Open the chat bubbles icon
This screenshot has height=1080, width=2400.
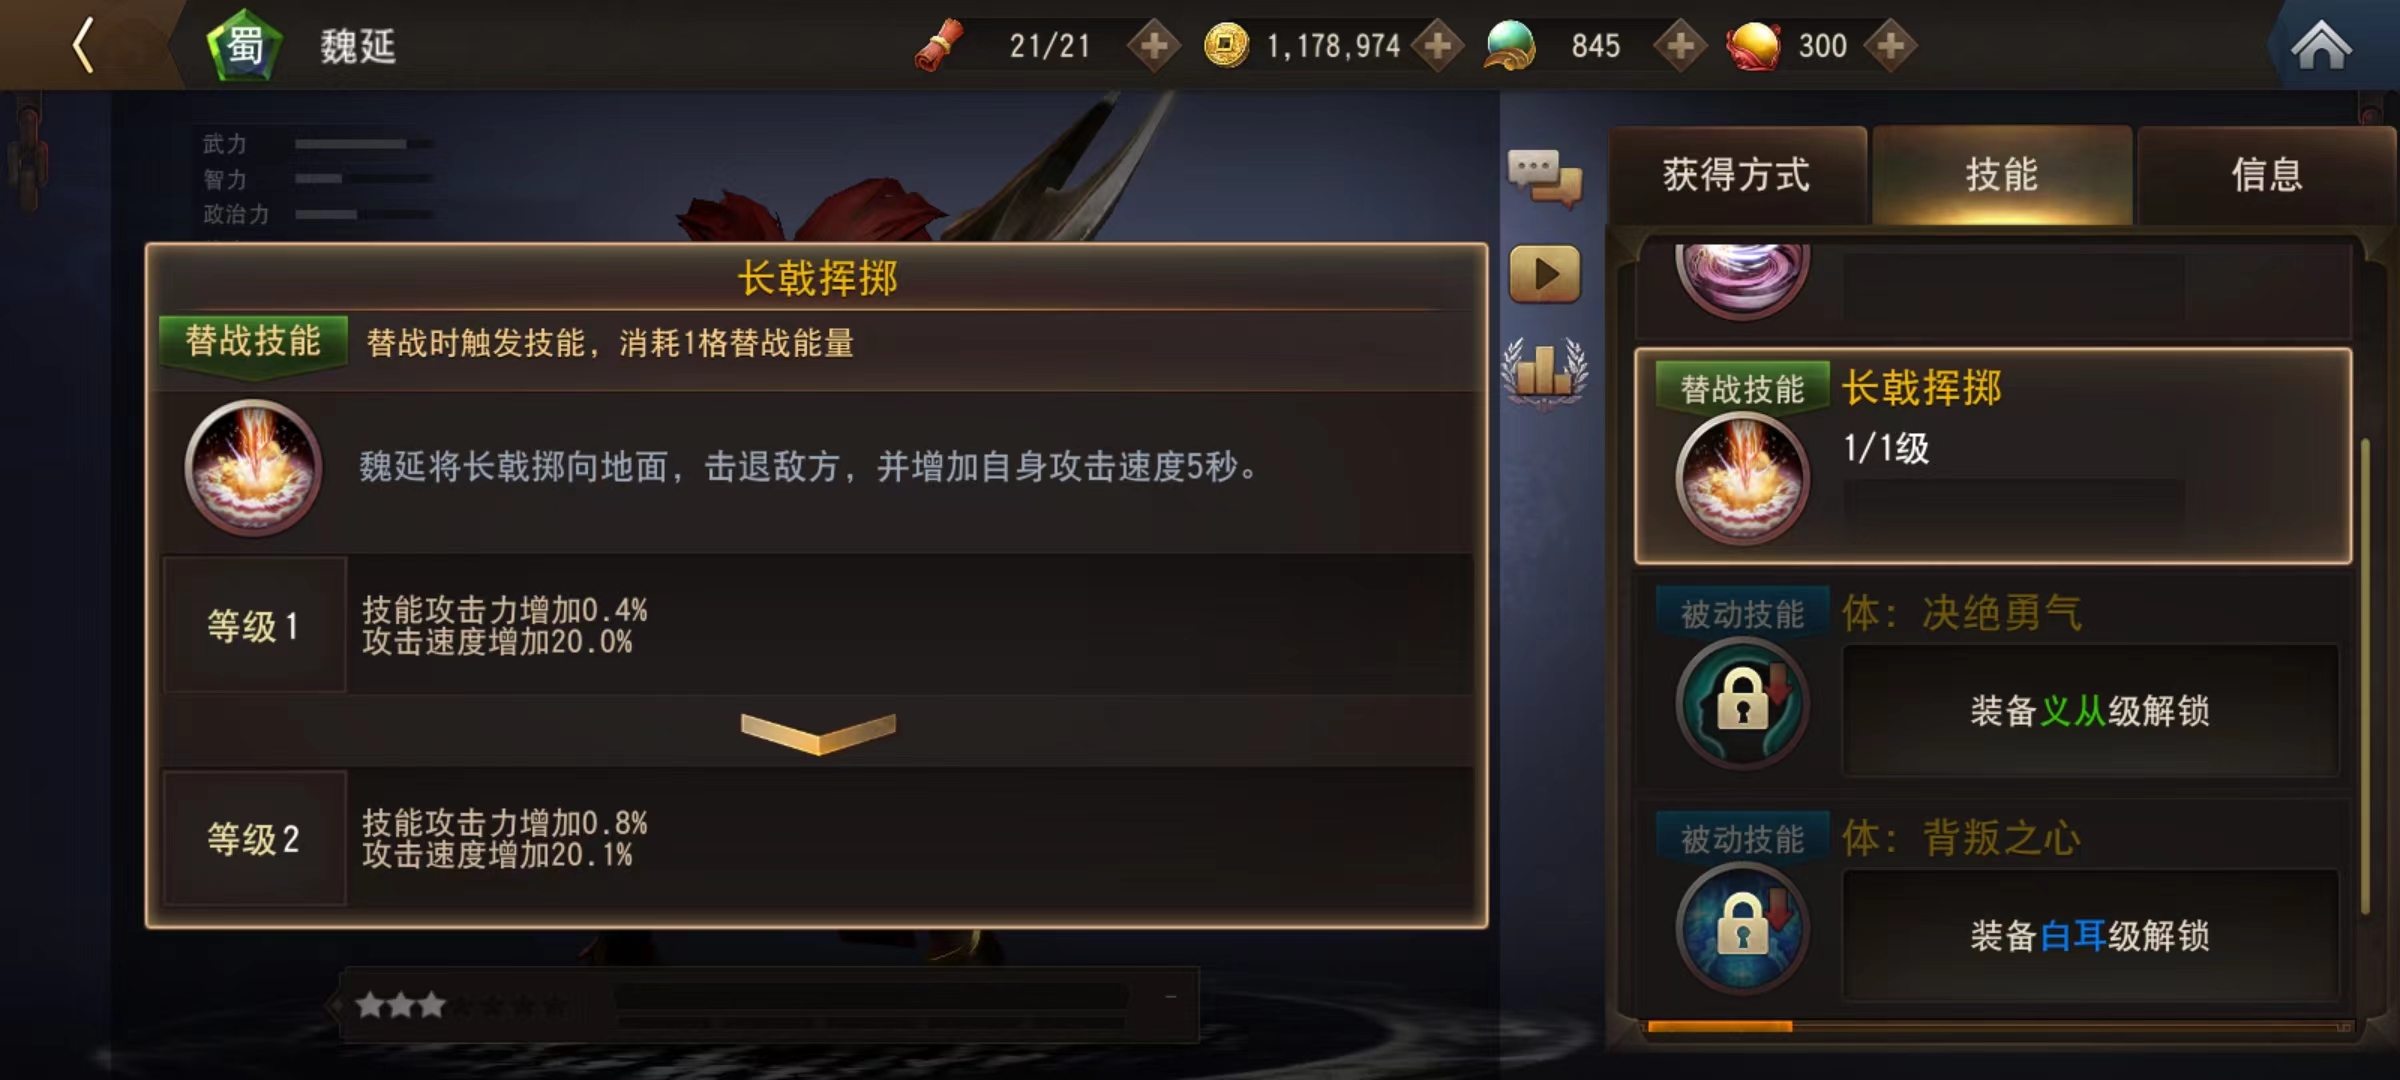point(1544,177)
